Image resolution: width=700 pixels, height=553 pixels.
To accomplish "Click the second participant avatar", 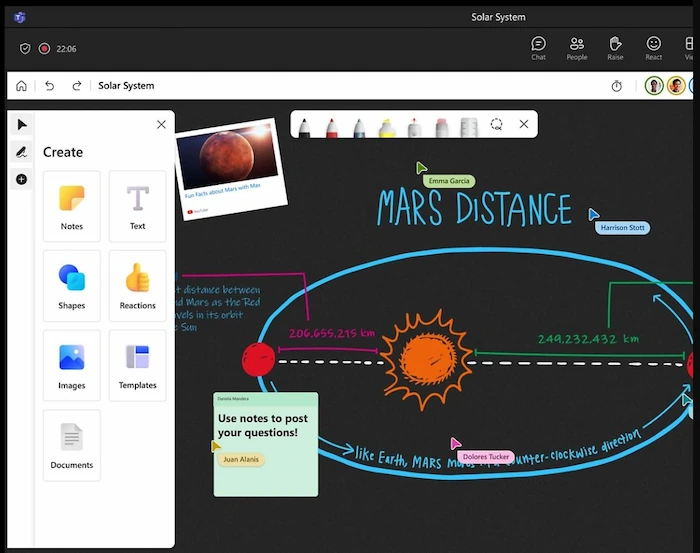I will click(676, 86).
